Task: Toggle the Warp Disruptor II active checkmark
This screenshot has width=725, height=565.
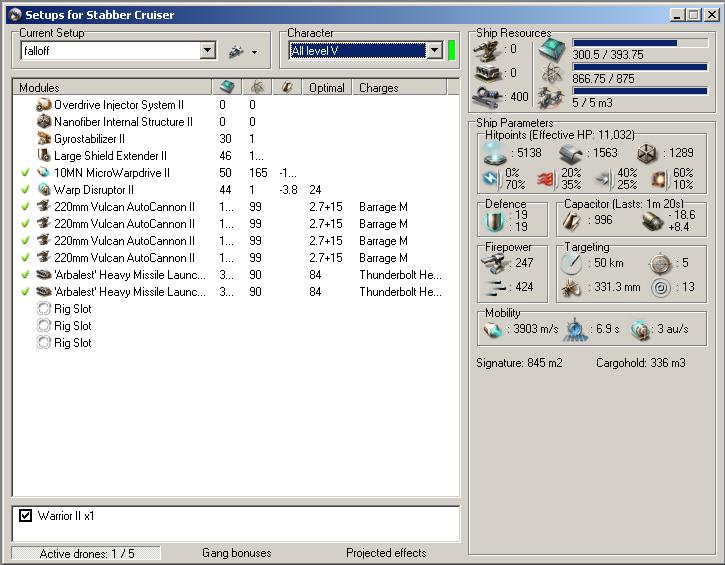Action: [x=25, y=190]
